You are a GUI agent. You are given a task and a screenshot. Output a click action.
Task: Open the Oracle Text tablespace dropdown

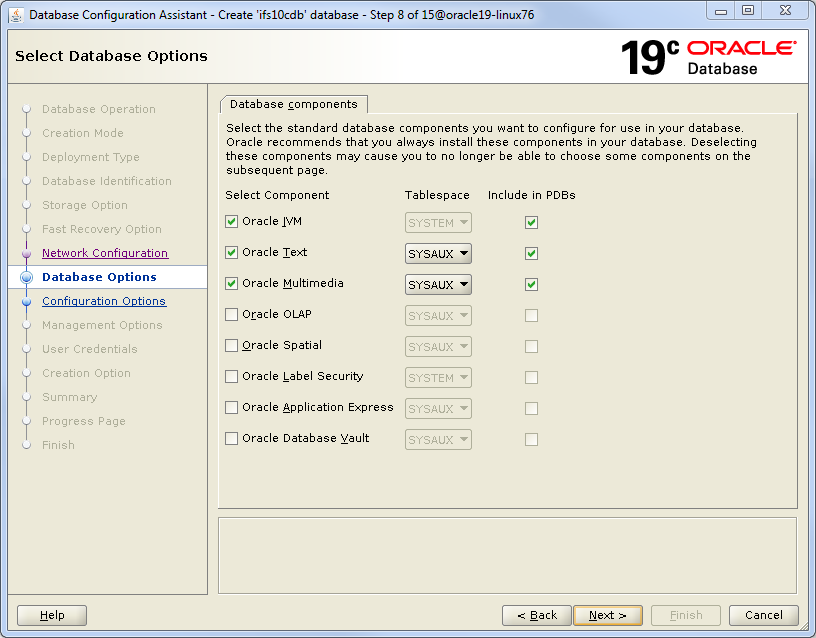point(438,254)
